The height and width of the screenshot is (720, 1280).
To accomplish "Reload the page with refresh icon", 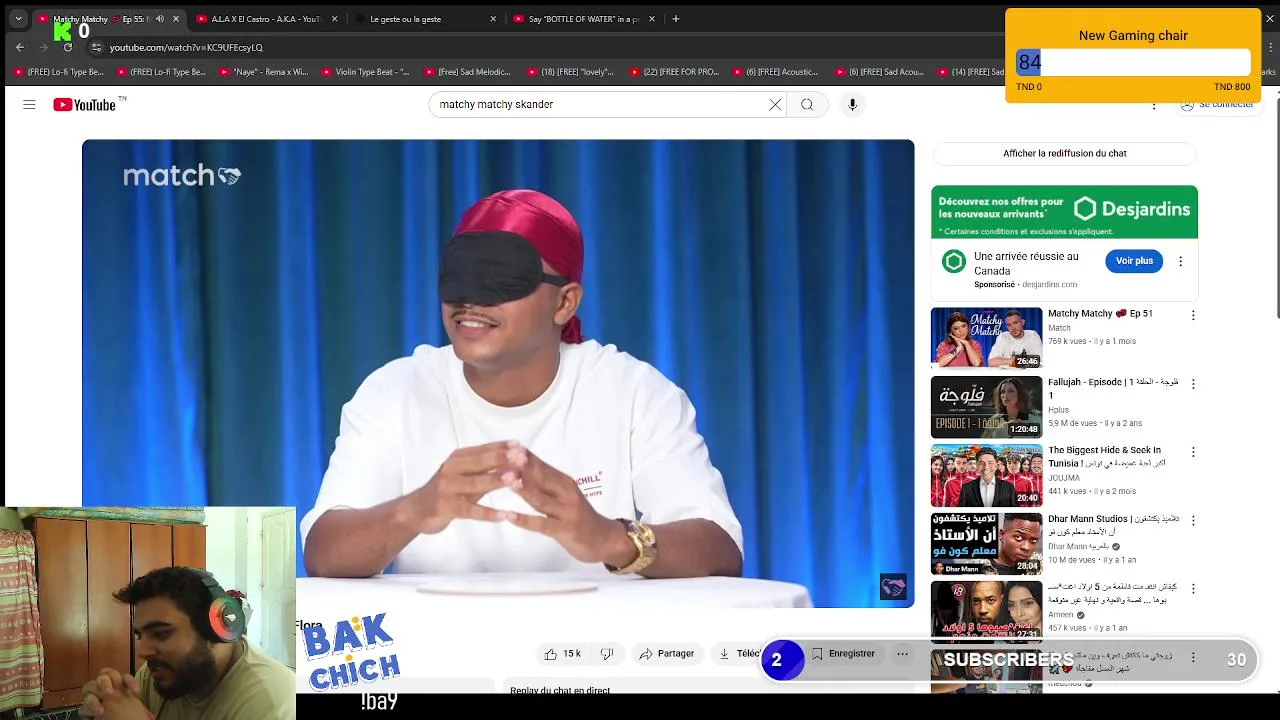I will [68, 47].
